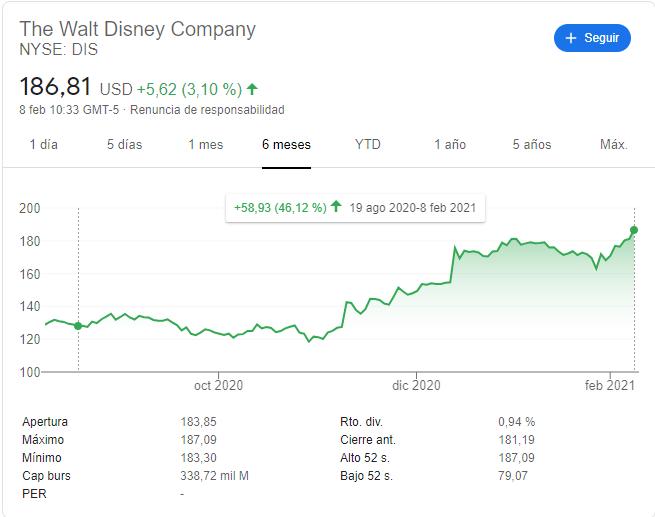Switch to the 5 días range tab
The image size is (655, 517).
point(124,144)
